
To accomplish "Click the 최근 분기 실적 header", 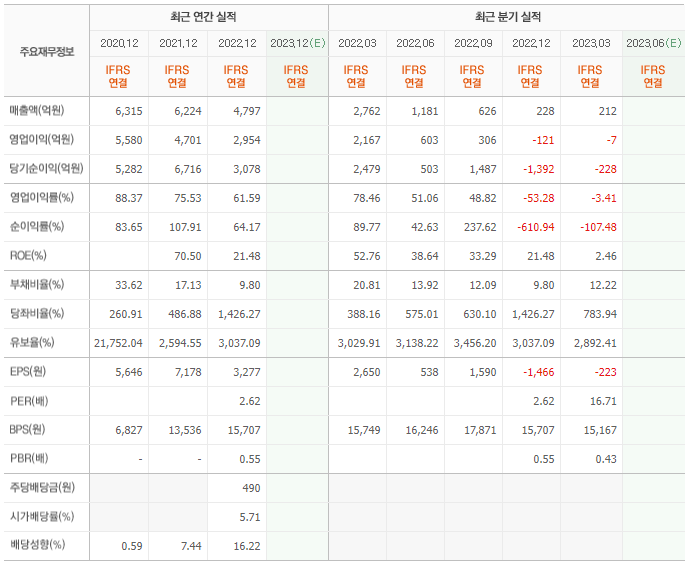I will click(507, 17).
